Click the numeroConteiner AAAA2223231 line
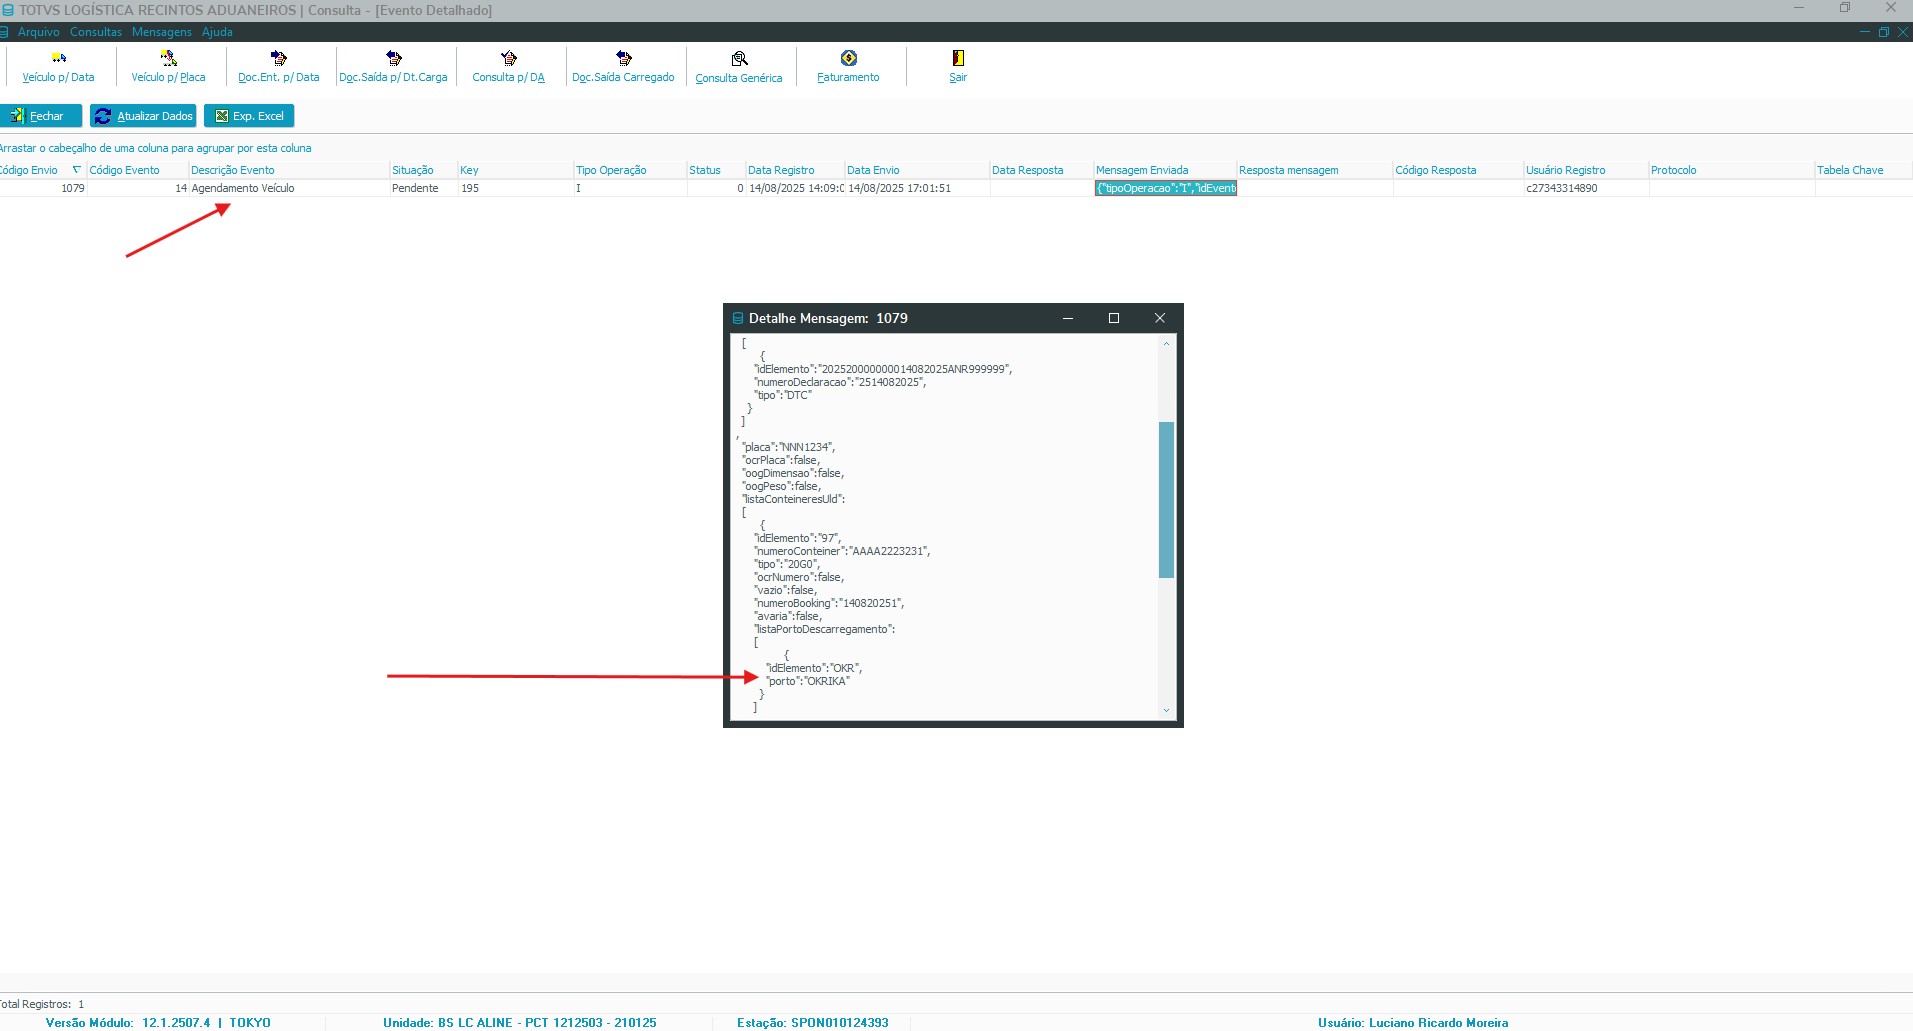Viewport: 1913px width, 1031px height. click(x=843, y=551)
